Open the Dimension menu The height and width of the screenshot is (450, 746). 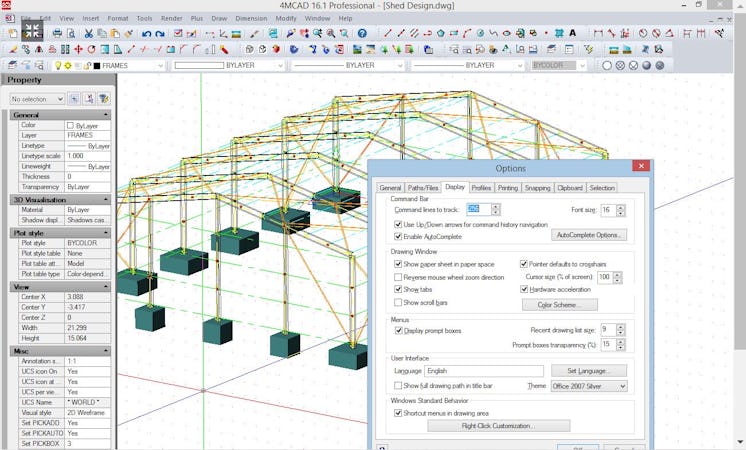[249, 18]
